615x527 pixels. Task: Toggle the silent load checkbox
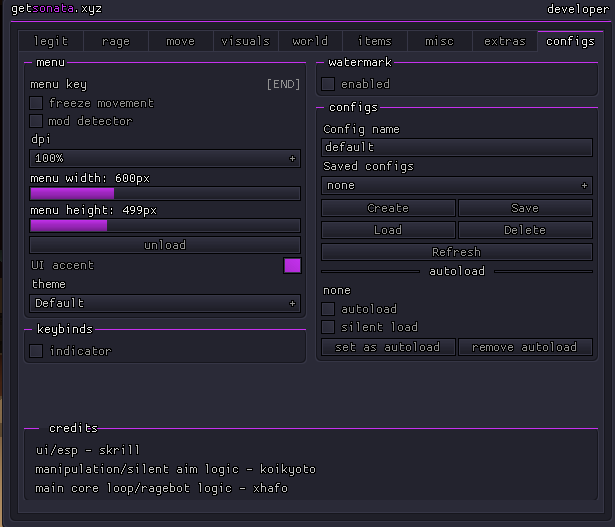(328, 327)
